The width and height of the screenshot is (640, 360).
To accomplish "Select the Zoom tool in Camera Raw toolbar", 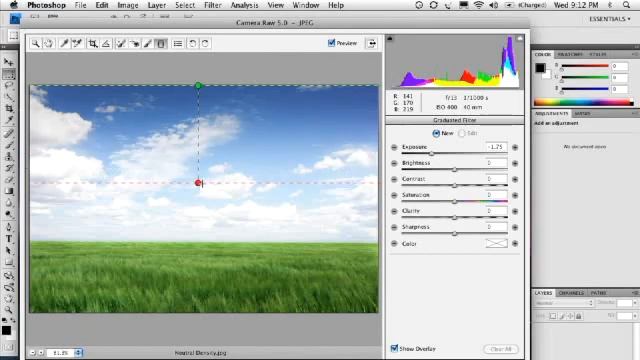I will pos(36,43).
